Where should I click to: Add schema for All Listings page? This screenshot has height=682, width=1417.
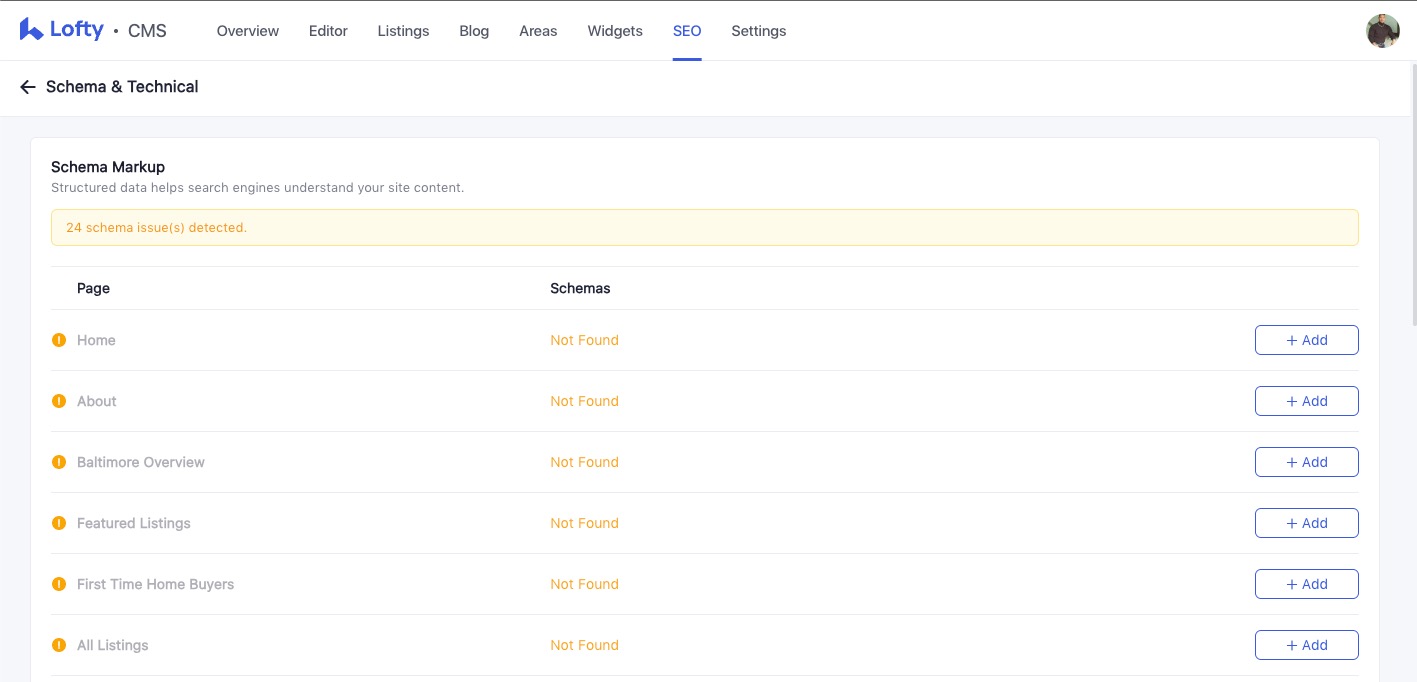(1306, 645)
